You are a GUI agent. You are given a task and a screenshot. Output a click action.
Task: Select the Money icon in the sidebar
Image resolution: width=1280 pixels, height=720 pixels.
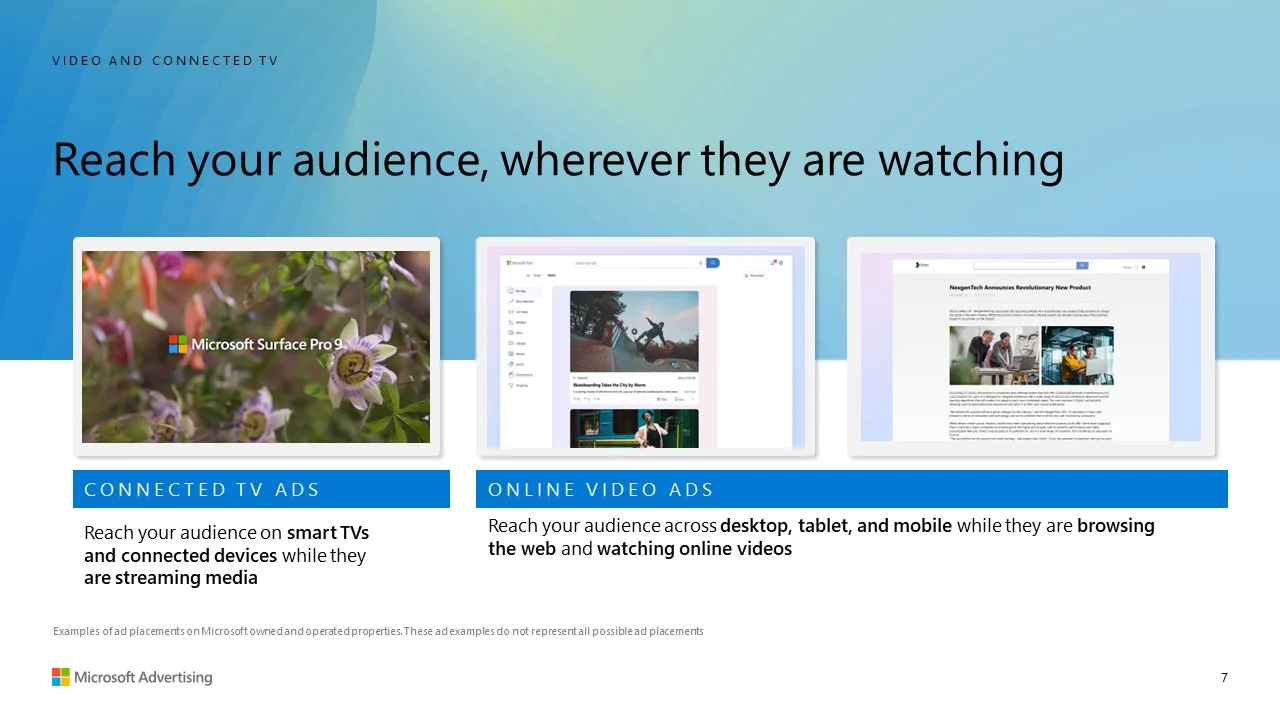pos(512,354)
